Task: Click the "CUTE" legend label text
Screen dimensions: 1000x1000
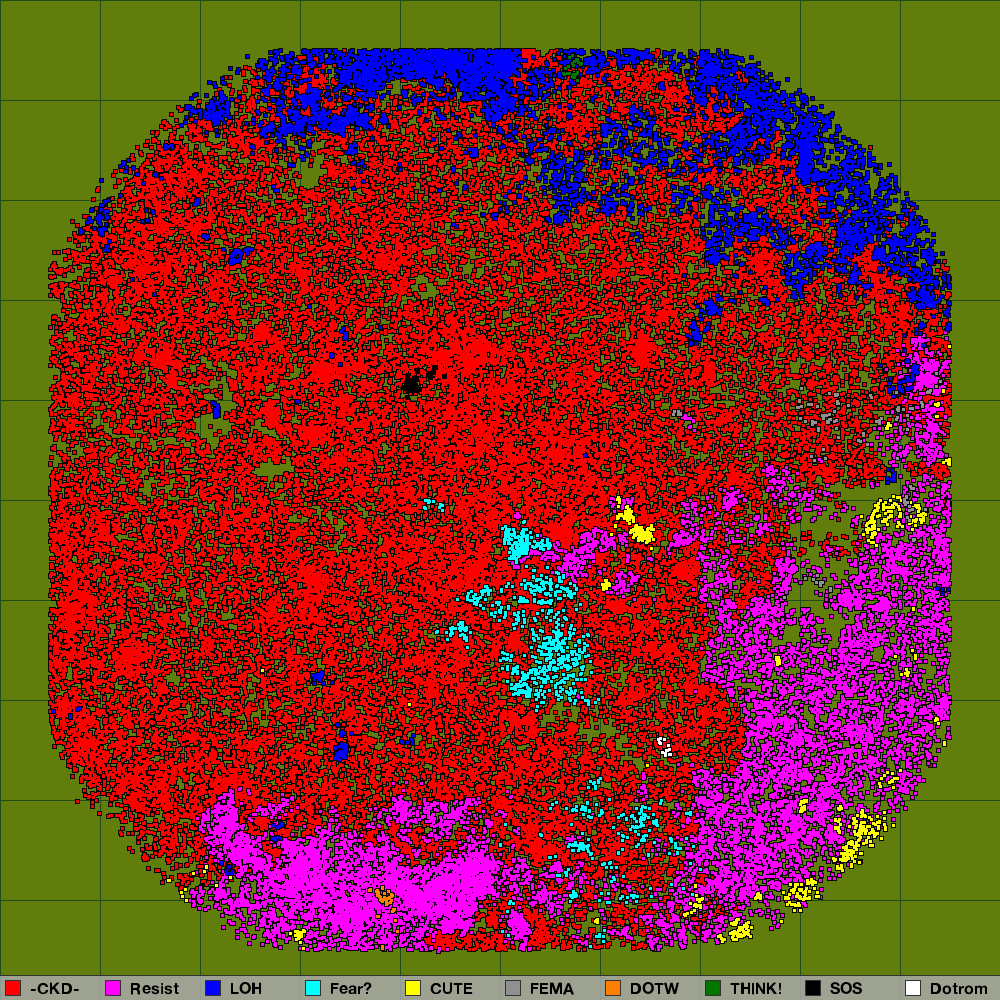Action: tap(451, 988)
